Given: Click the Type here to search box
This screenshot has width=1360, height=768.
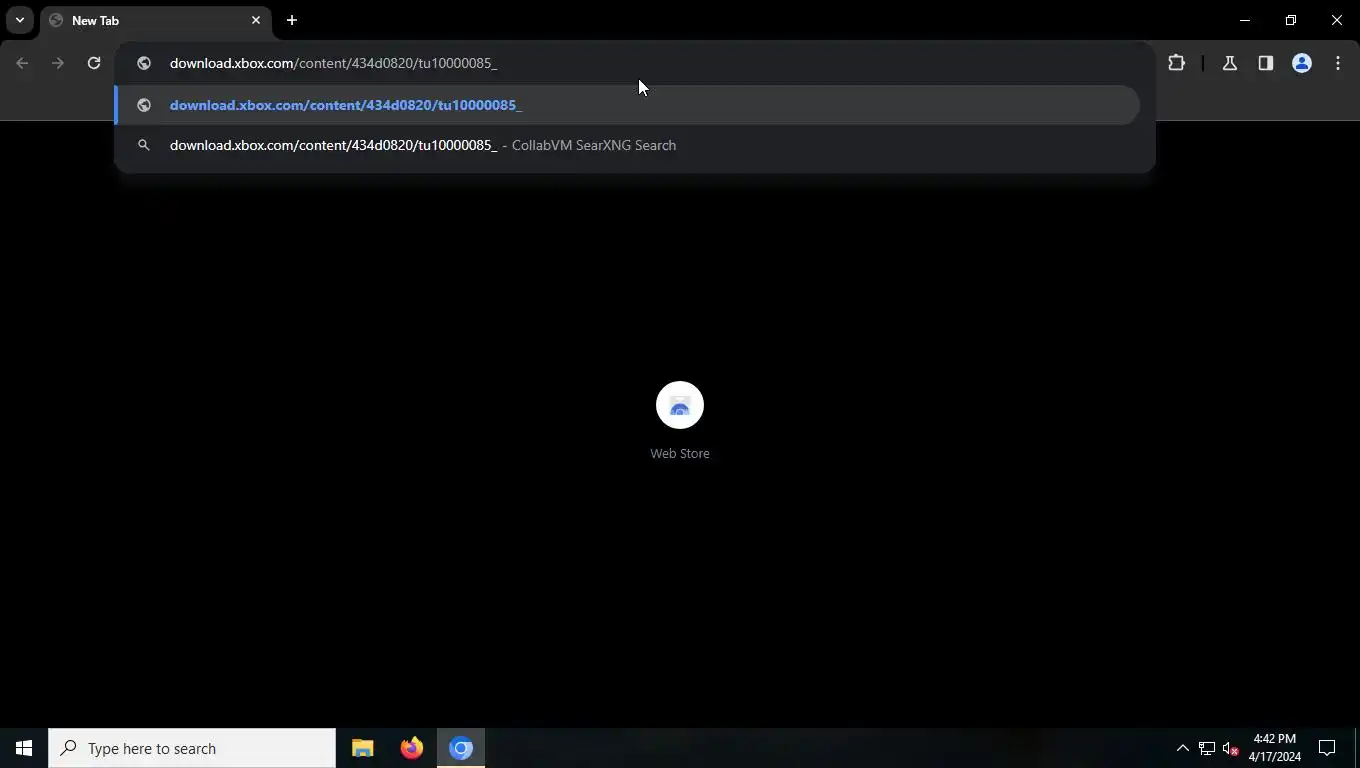Looking at the screenshot, I should click(192, 748).
